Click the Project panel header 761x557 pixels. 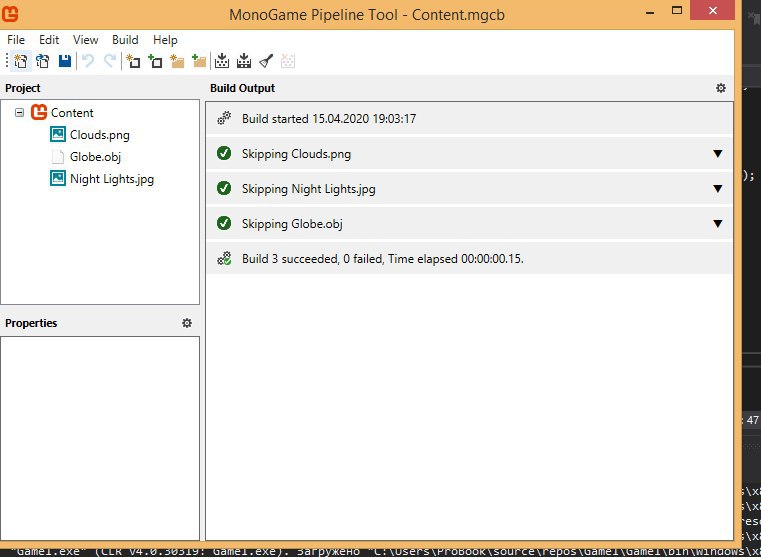23,88
